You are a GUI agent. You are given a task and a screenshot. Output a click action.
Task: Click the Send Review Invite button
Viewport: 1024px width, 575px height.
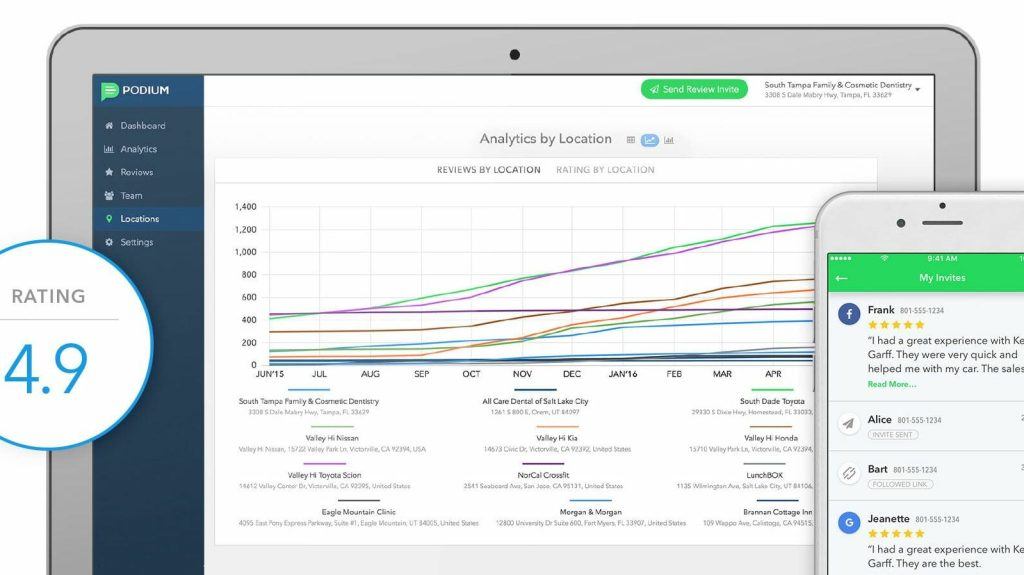coord(694,90)
